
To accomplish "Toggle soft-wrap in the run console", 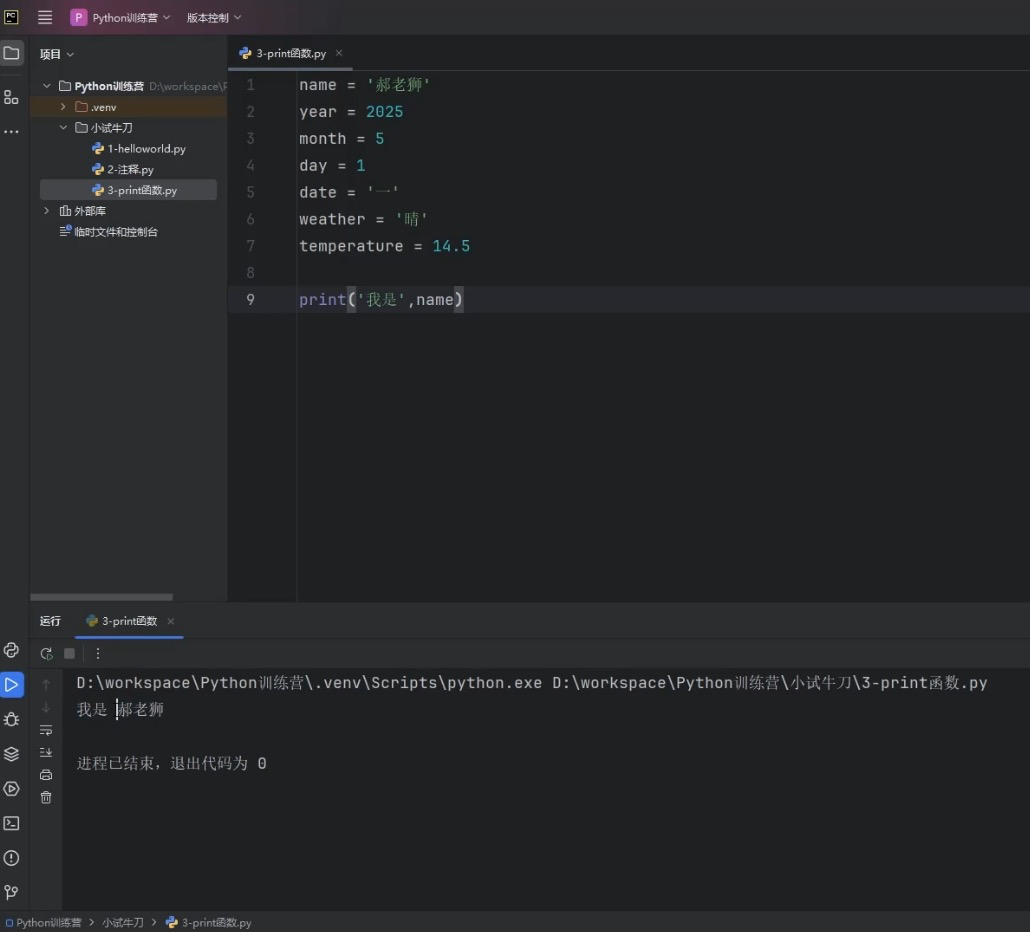I will point(46,730).
